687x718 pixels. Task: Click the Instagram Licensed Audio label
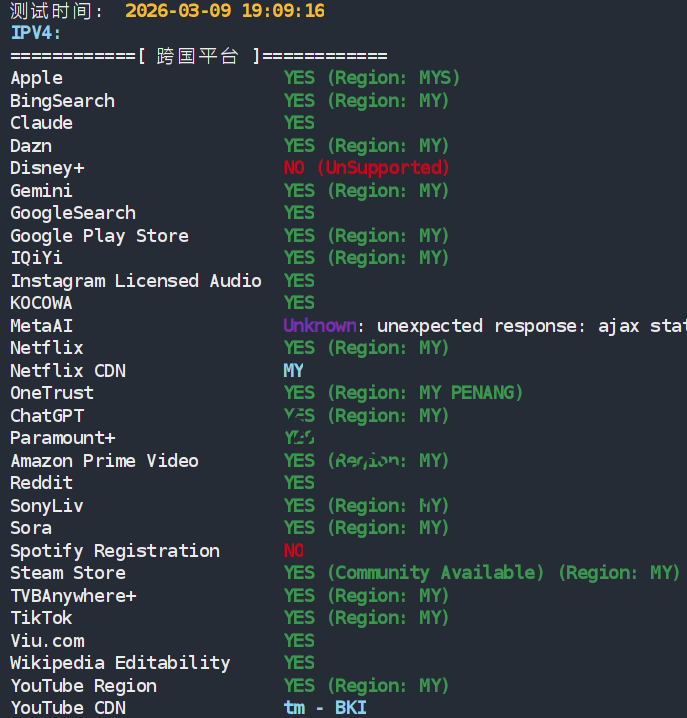(135, 281)
